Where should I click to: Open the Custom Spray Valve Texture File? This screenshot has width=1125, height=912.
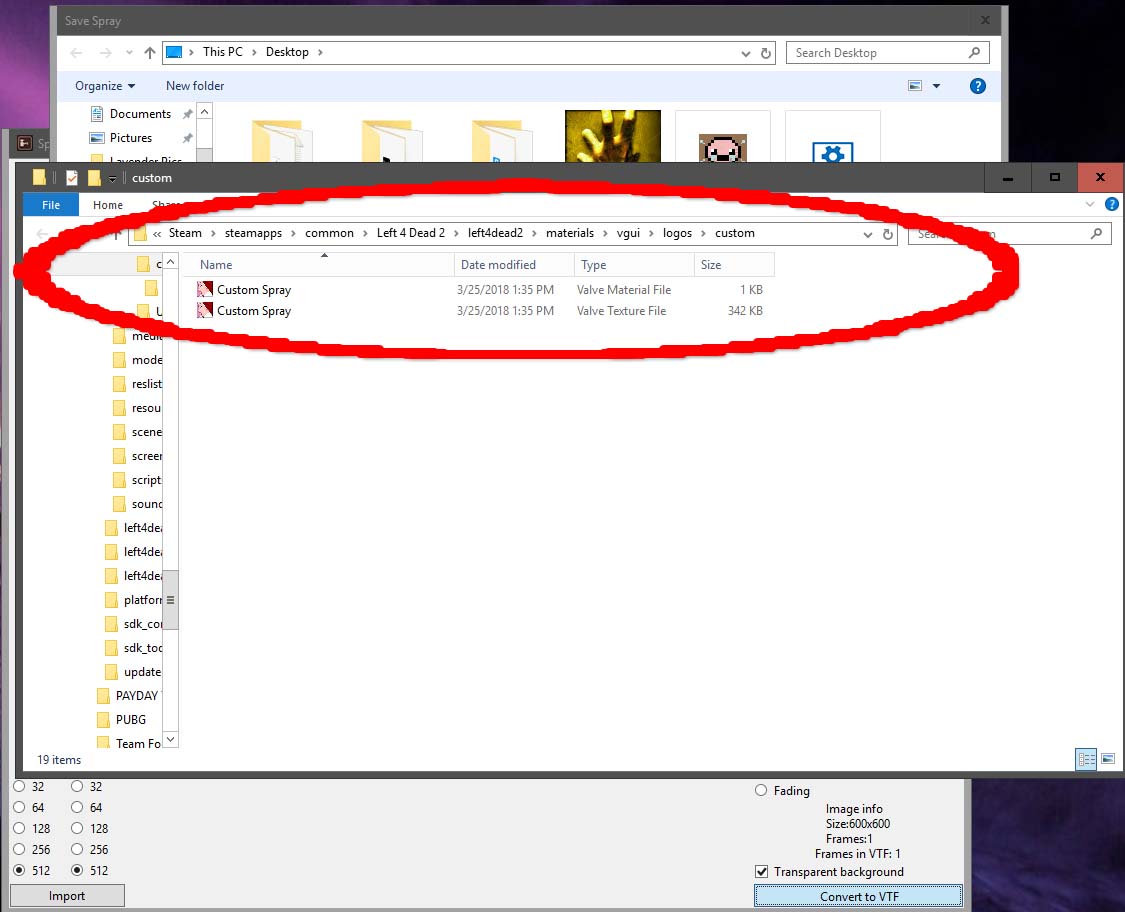pos(254,311)
